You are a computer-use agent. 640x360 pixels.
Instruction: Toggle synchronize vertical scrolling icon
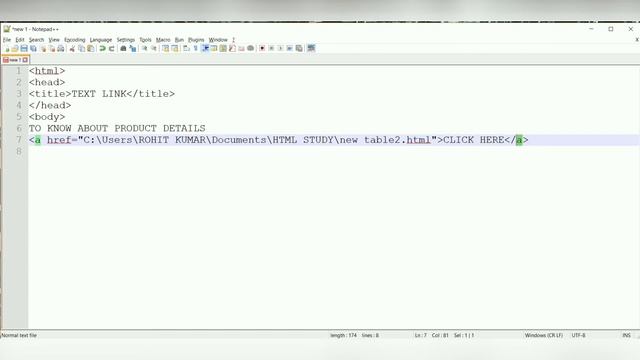point(165,48)
